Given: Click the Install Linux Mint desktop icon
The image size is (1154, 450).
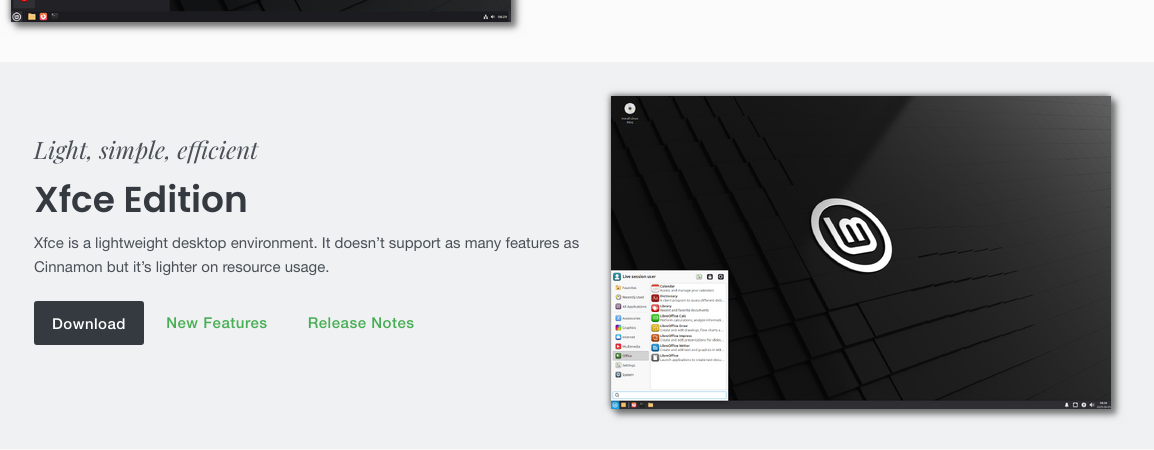Looking at the screenshot, I should click(630, 110).
